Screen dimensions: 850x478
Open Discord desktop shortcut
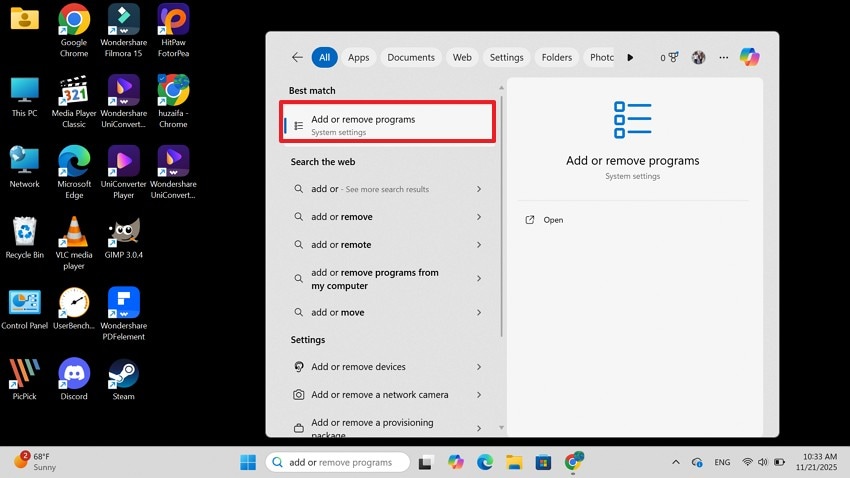point(74,379)
